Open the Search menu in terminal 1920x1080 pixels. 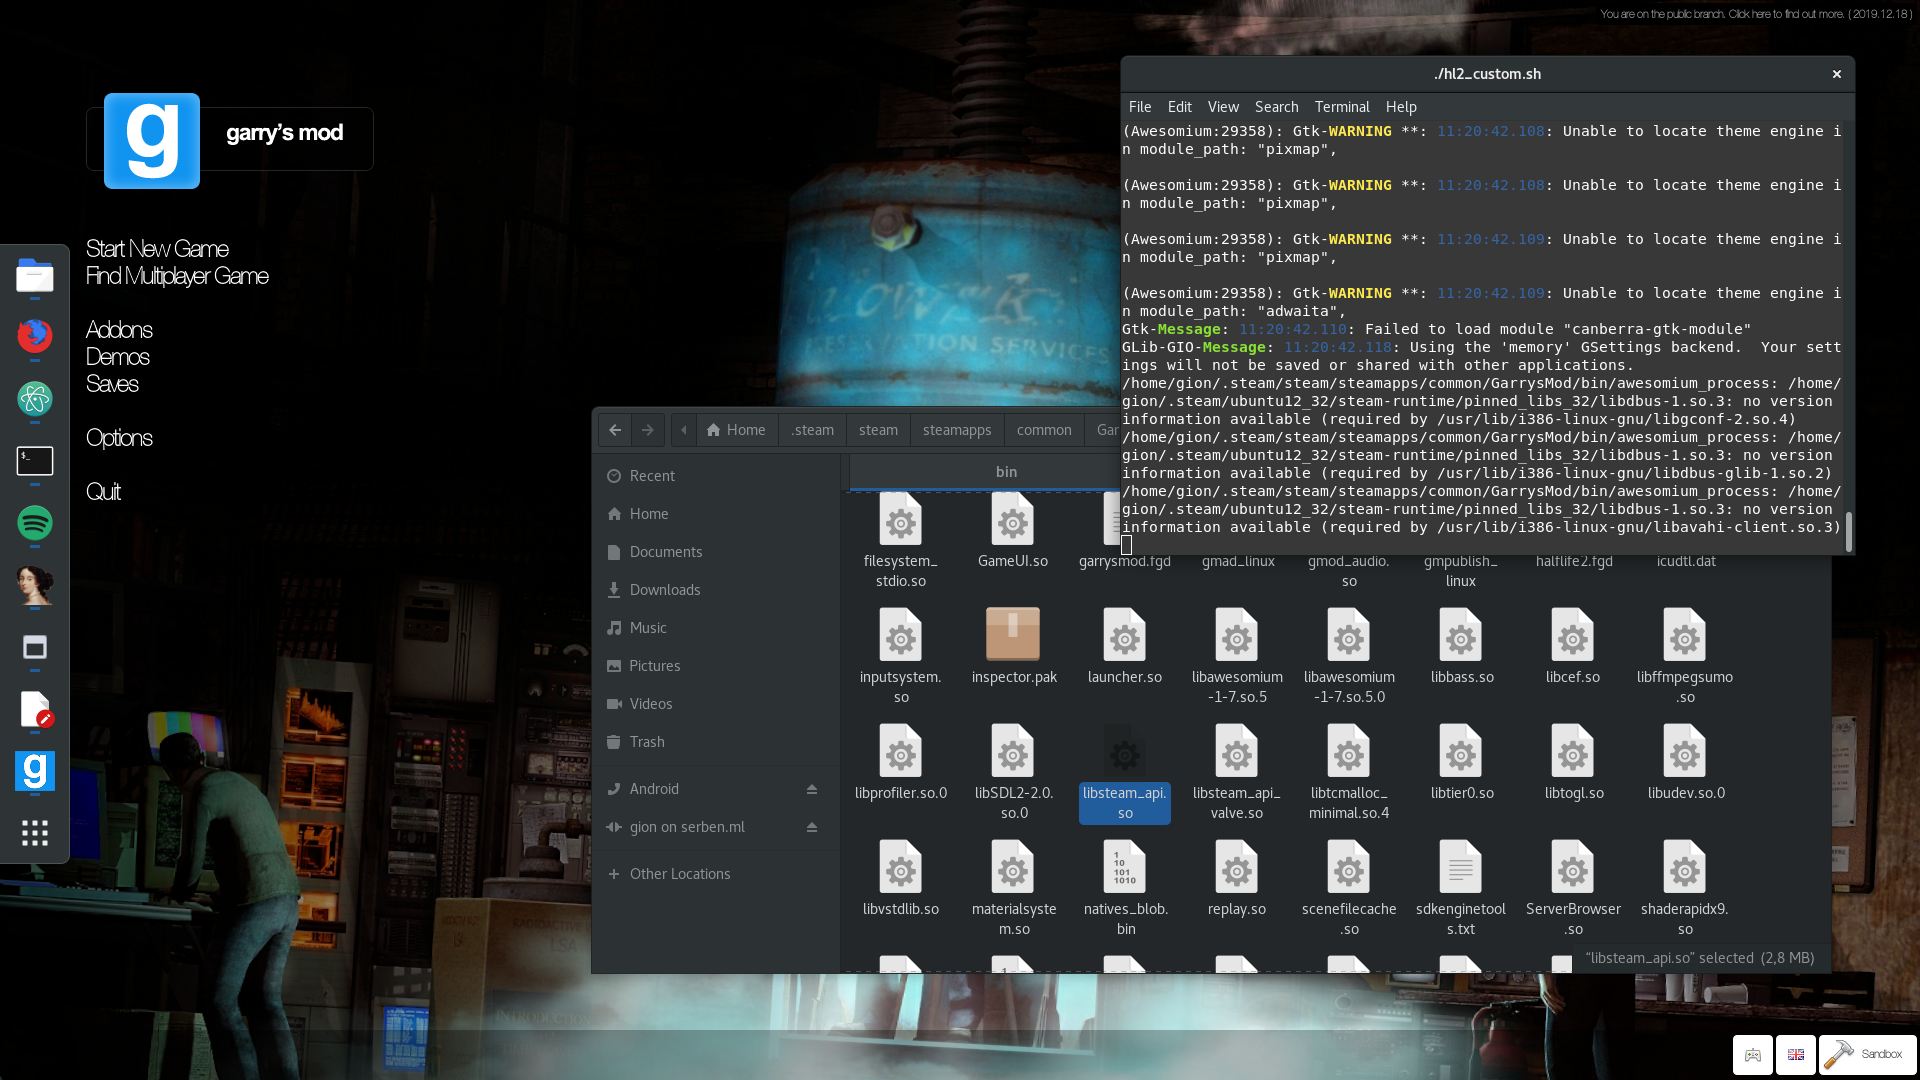click(1277, 107)
